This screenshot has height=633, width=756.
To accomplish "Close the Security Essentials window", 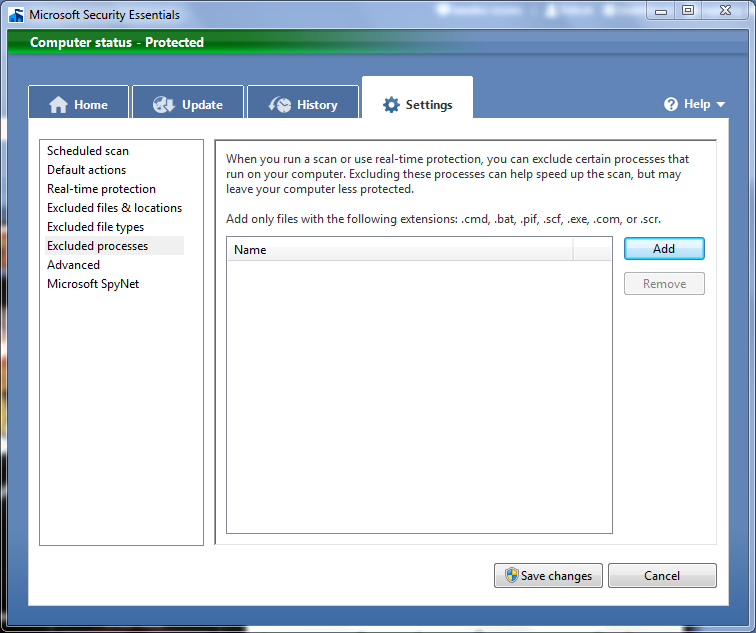I will pyautogui.click(x=725, y=11).
